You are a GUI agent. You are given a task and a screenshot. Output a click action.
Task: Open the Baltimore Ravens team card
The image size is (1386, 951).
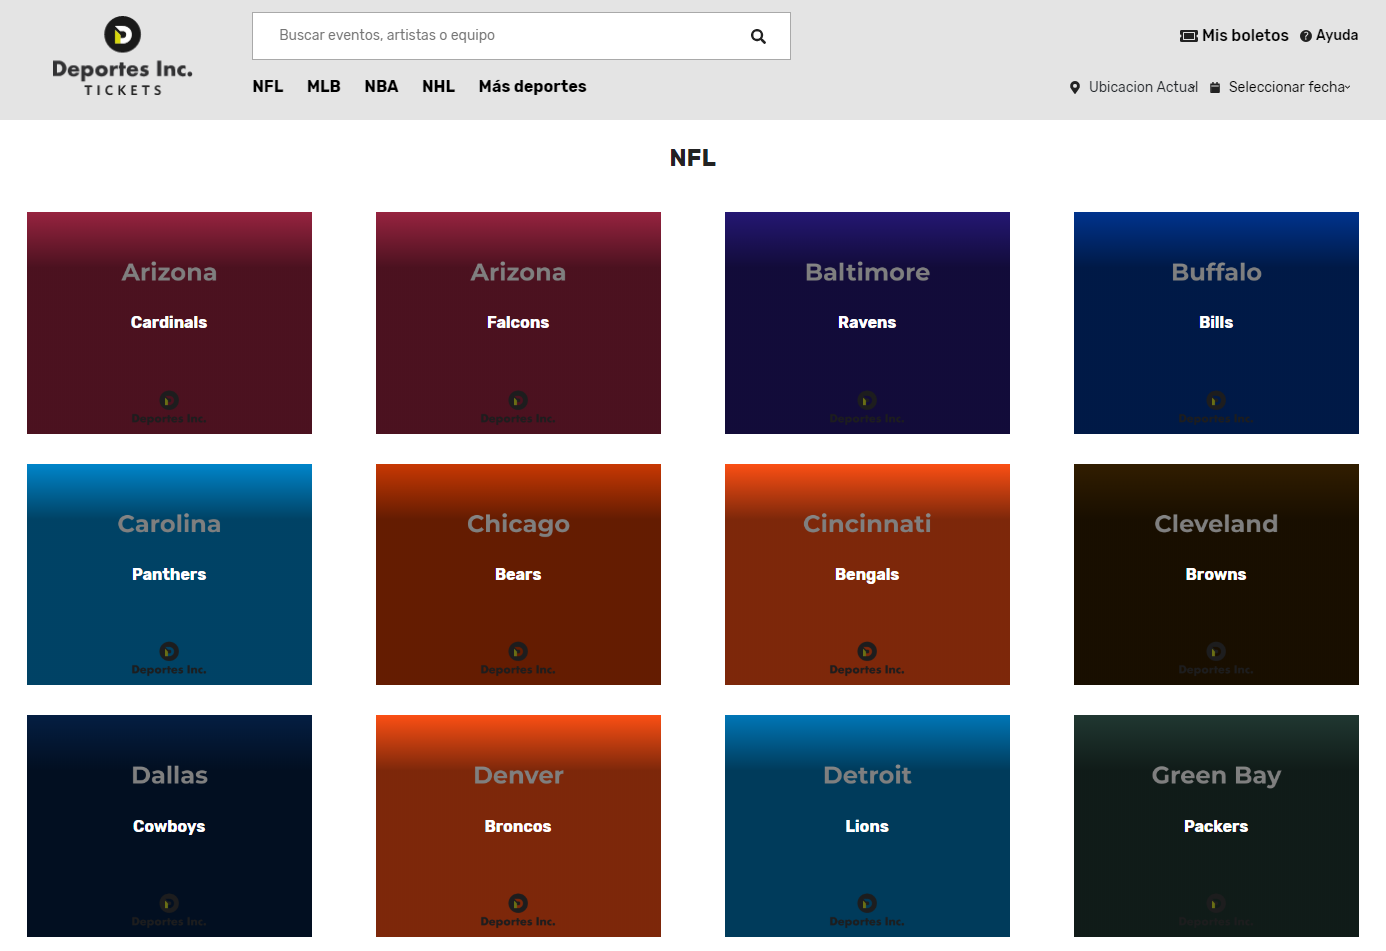point(867,322)
